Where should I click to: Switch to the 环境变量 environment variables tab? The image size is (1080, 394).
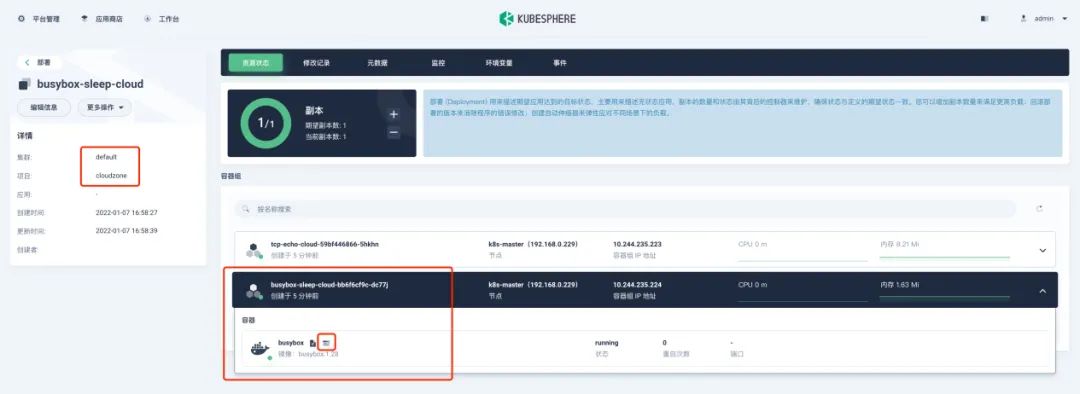[499, 63]
